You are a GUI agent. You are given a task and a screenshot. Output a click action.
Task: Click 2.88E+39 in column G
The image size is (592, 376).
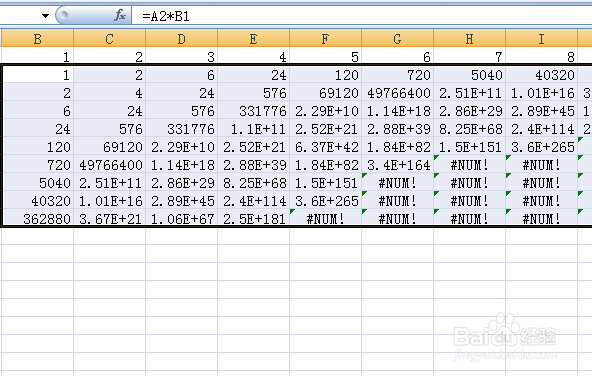pos(398,129)
